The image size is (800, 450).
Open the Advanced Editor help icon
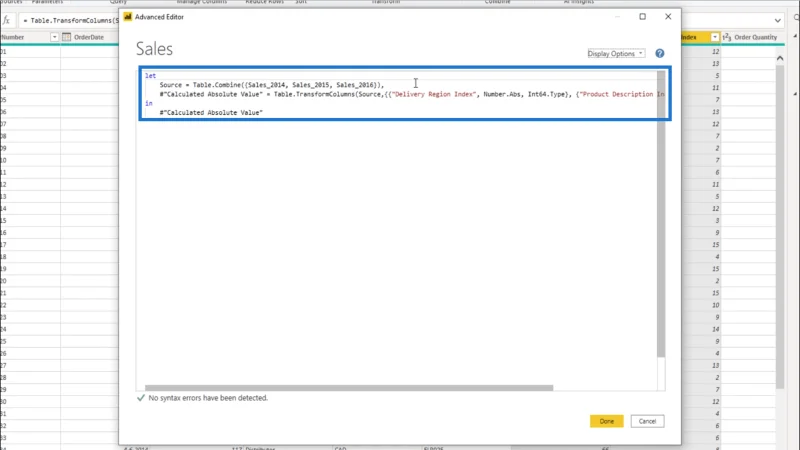tap(660, 53)
